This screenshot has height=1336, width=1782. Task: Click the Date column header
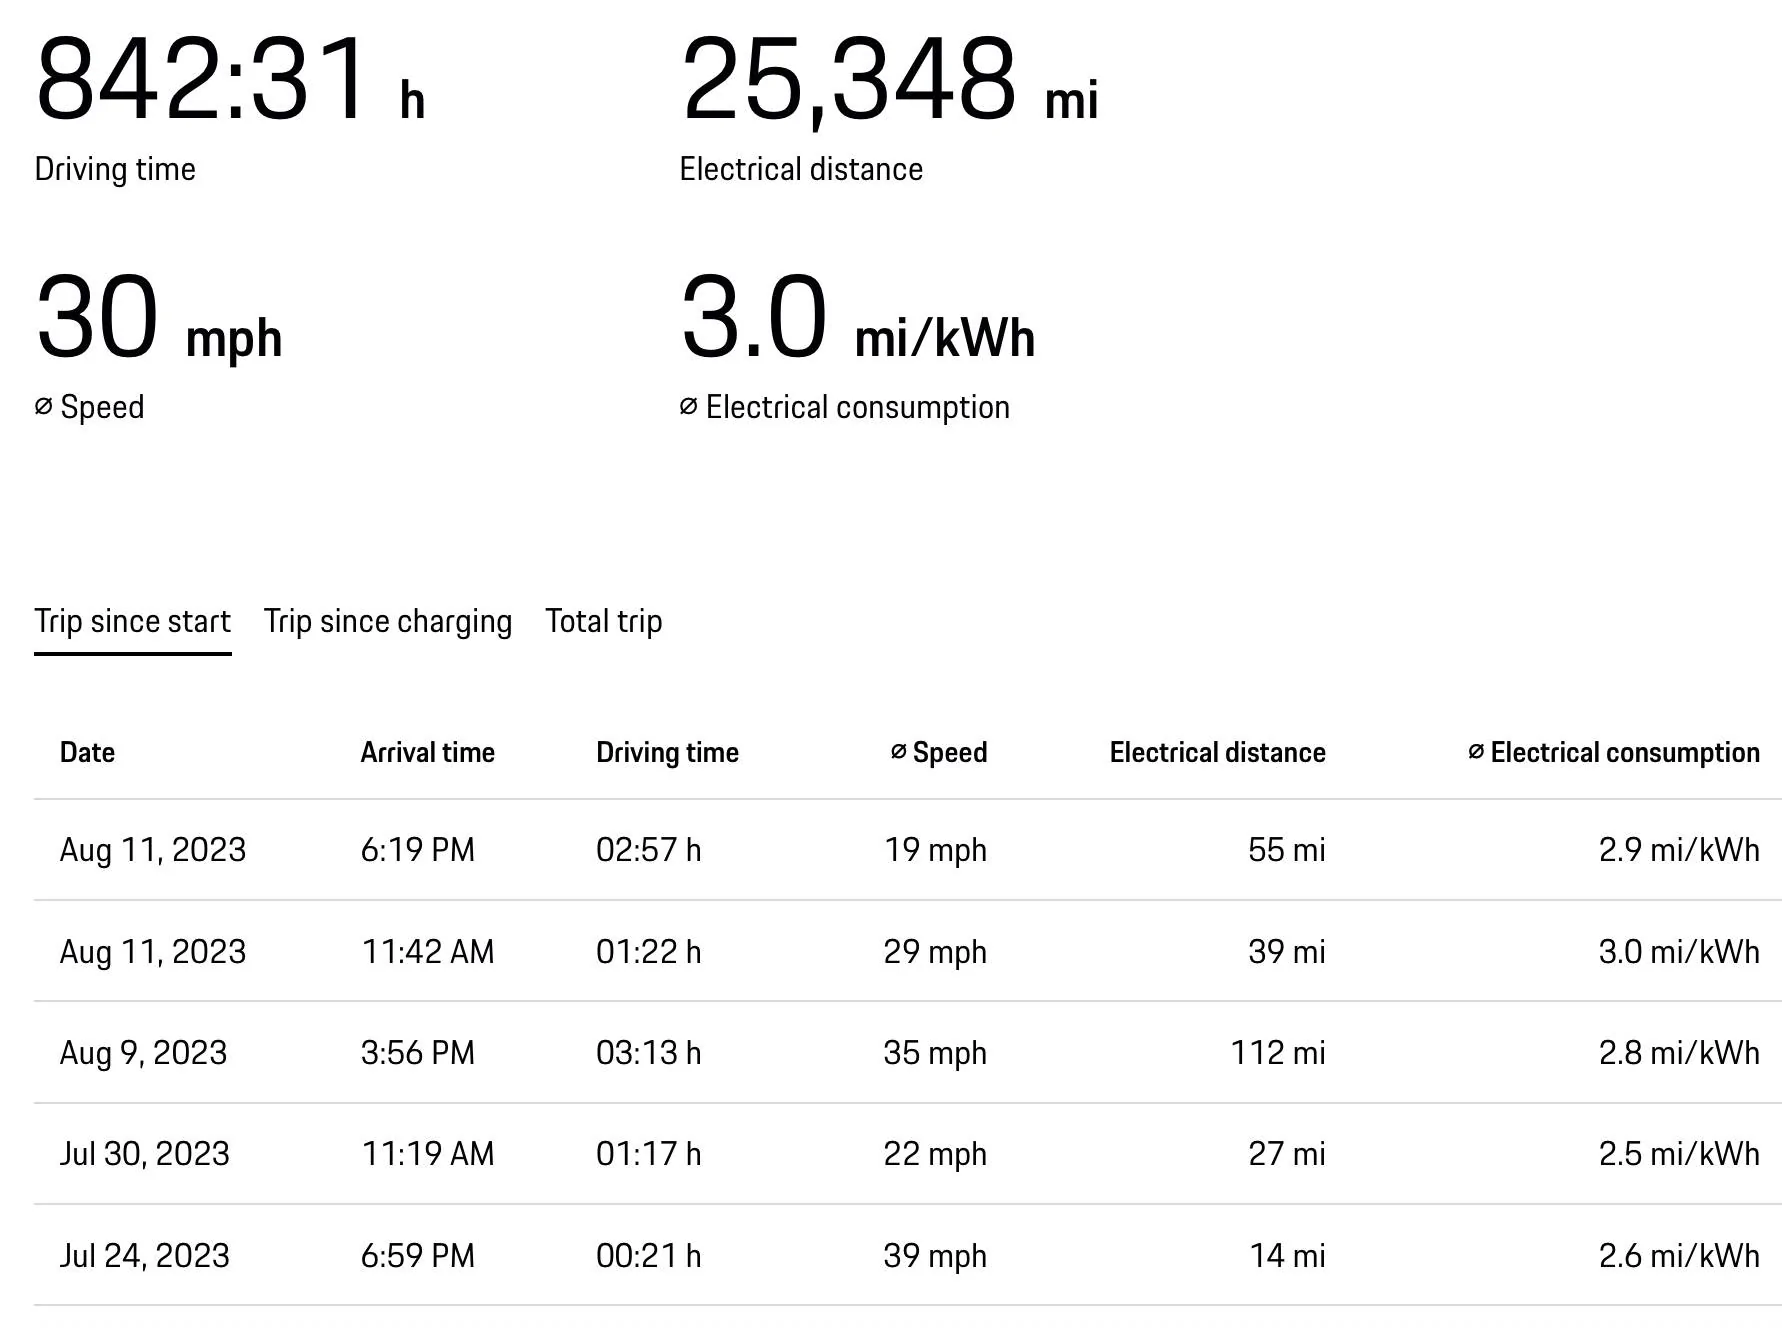[x=88, y=752]
